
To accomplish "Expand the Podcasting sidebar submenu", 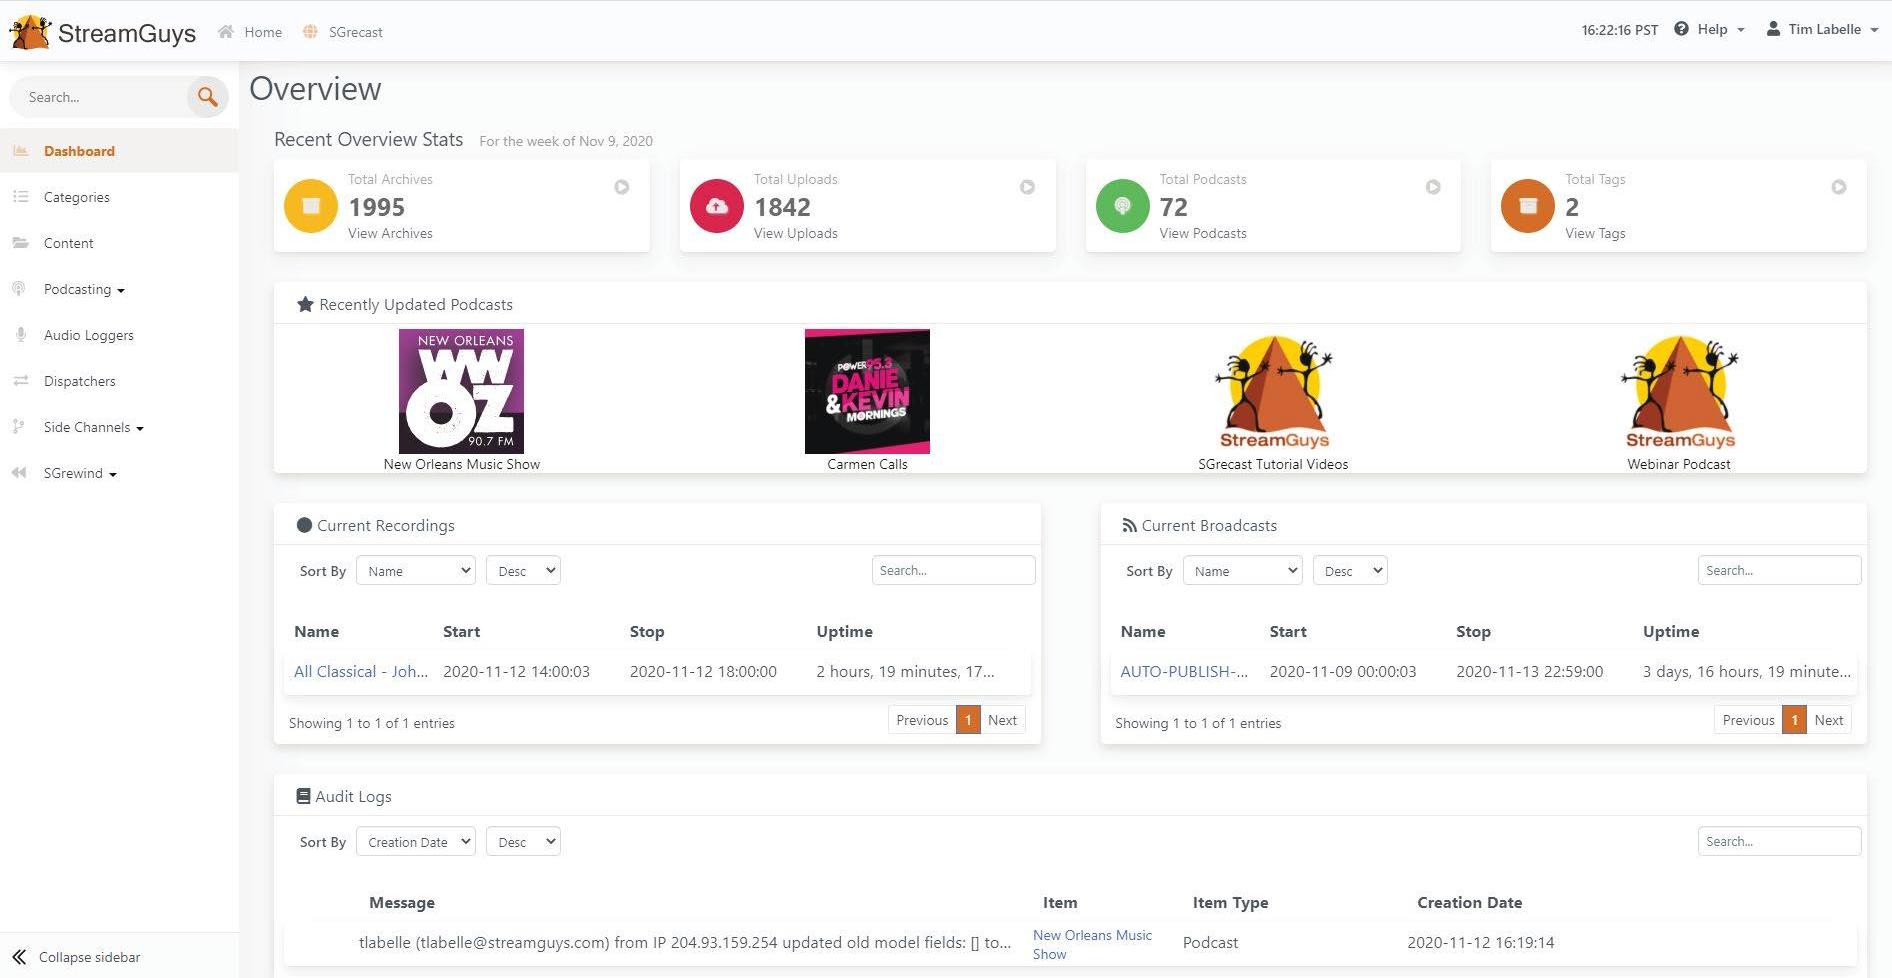I will click(84, 289).
